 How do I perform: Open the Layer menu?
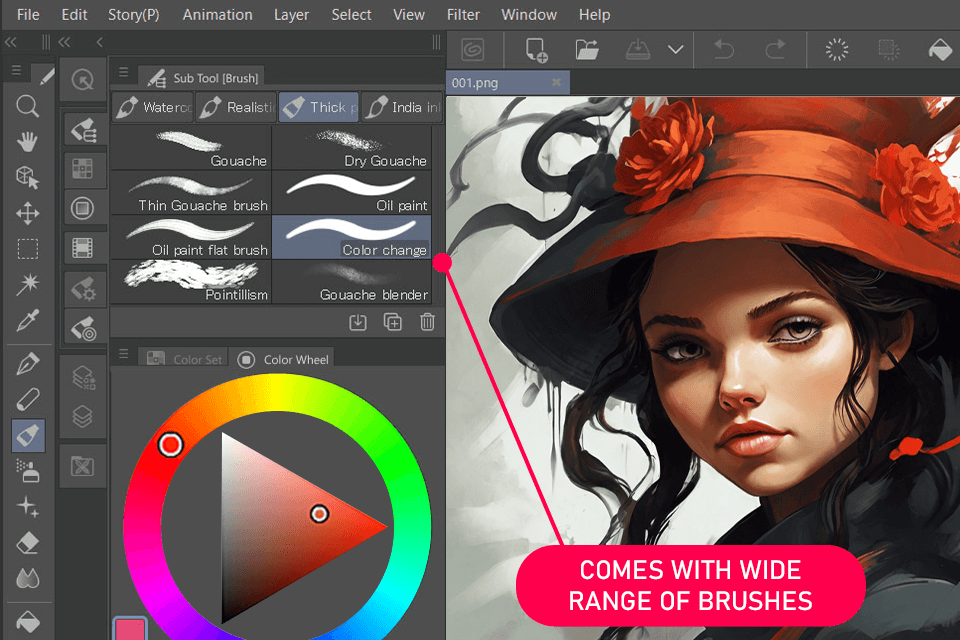click(x=291, y=15)
